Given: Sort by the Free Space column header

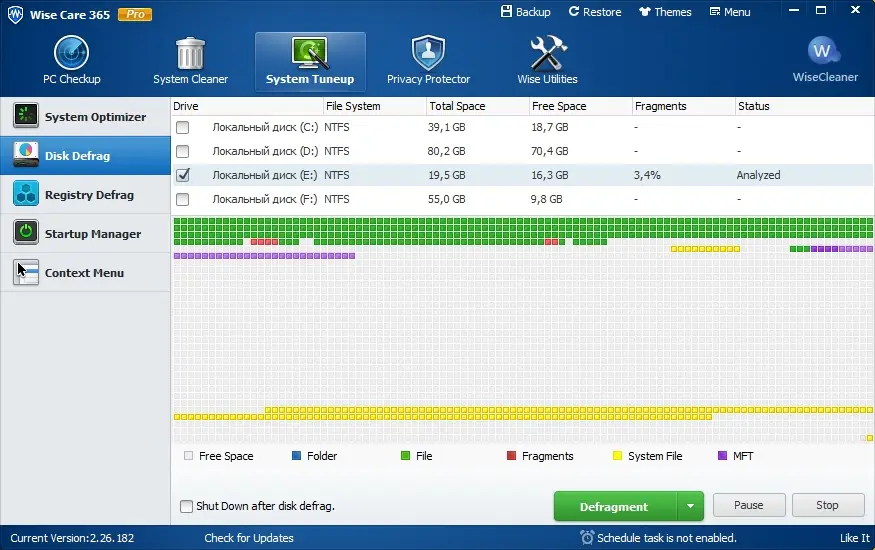Looking at the screenshot, I should [580, 106].
